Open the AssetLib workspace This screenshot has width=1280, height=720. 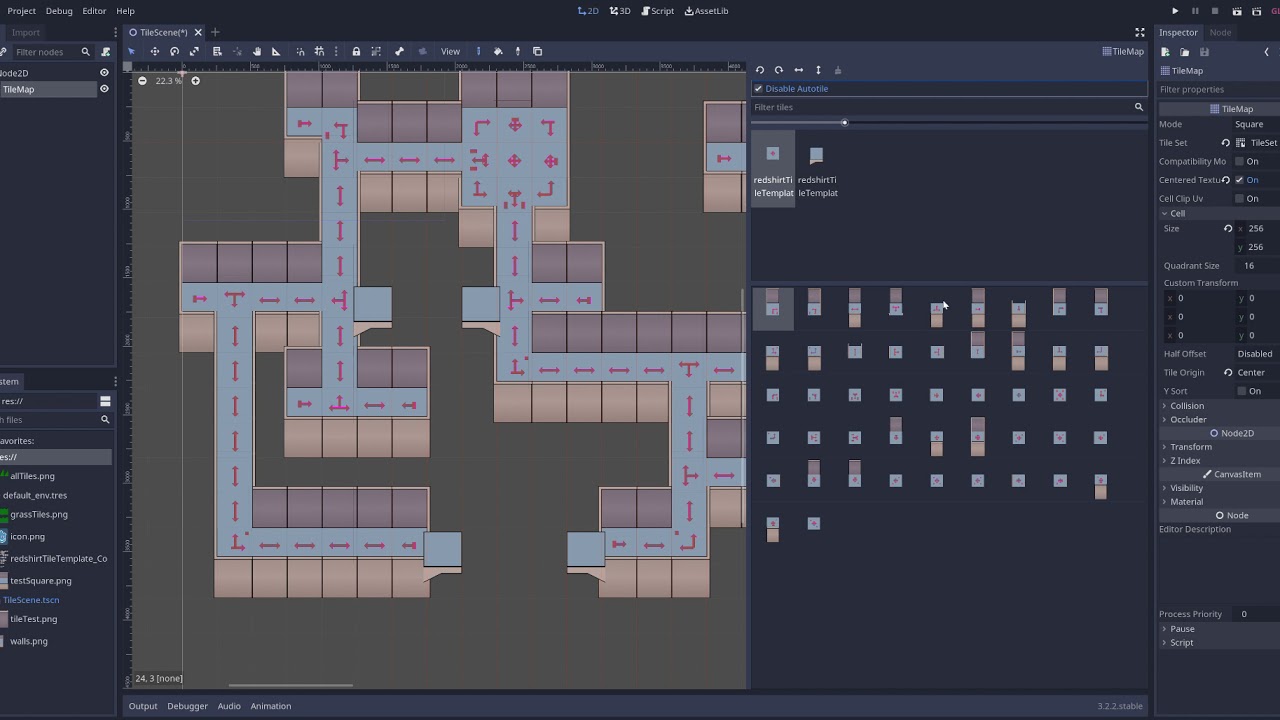(x=706, y=11)
